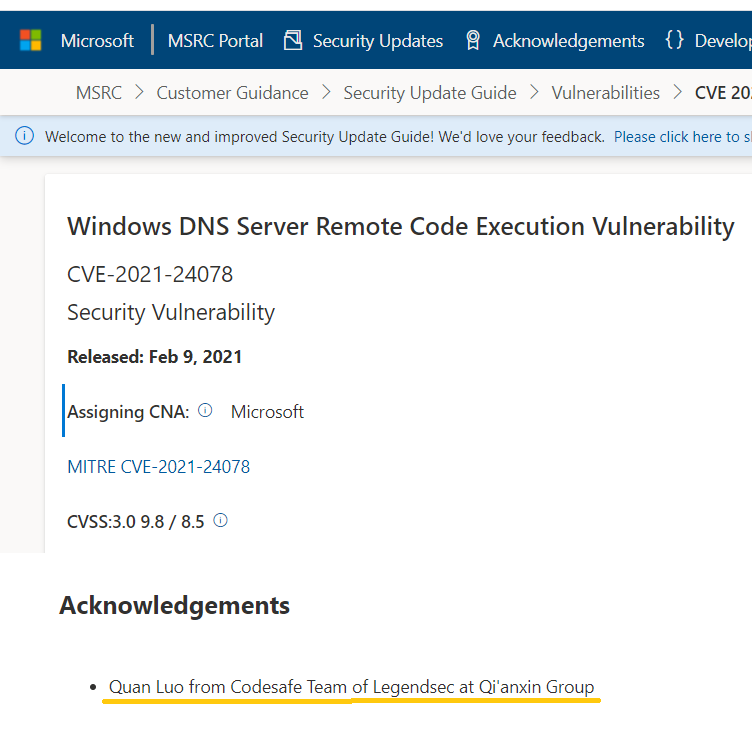Click the Microsoft text in header

click(x=97, y=41)
